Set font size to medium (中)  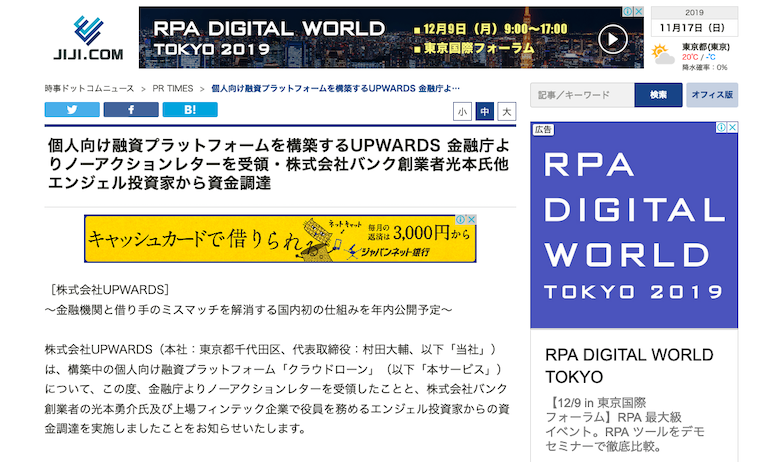point(485,111)
